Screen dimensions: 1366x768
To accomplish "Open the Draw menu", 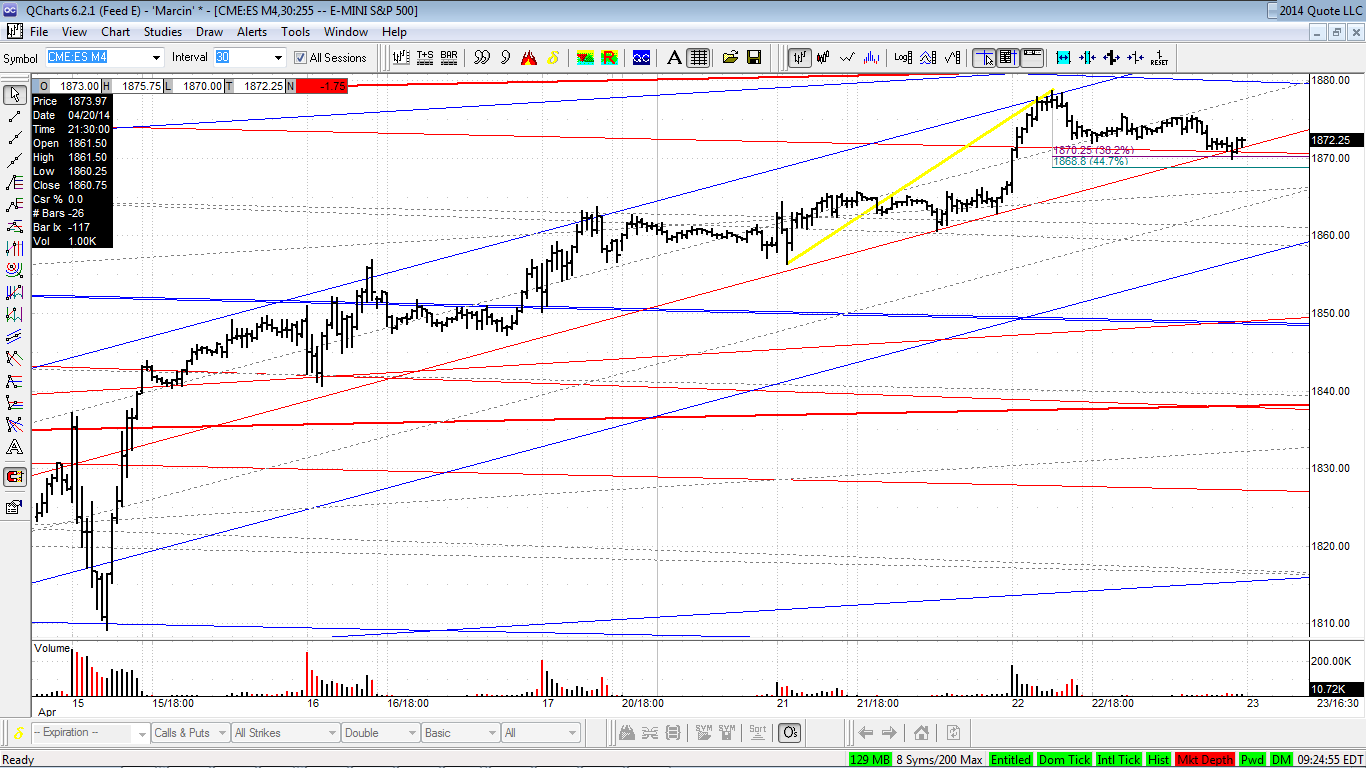I will [x=210, y=32].
